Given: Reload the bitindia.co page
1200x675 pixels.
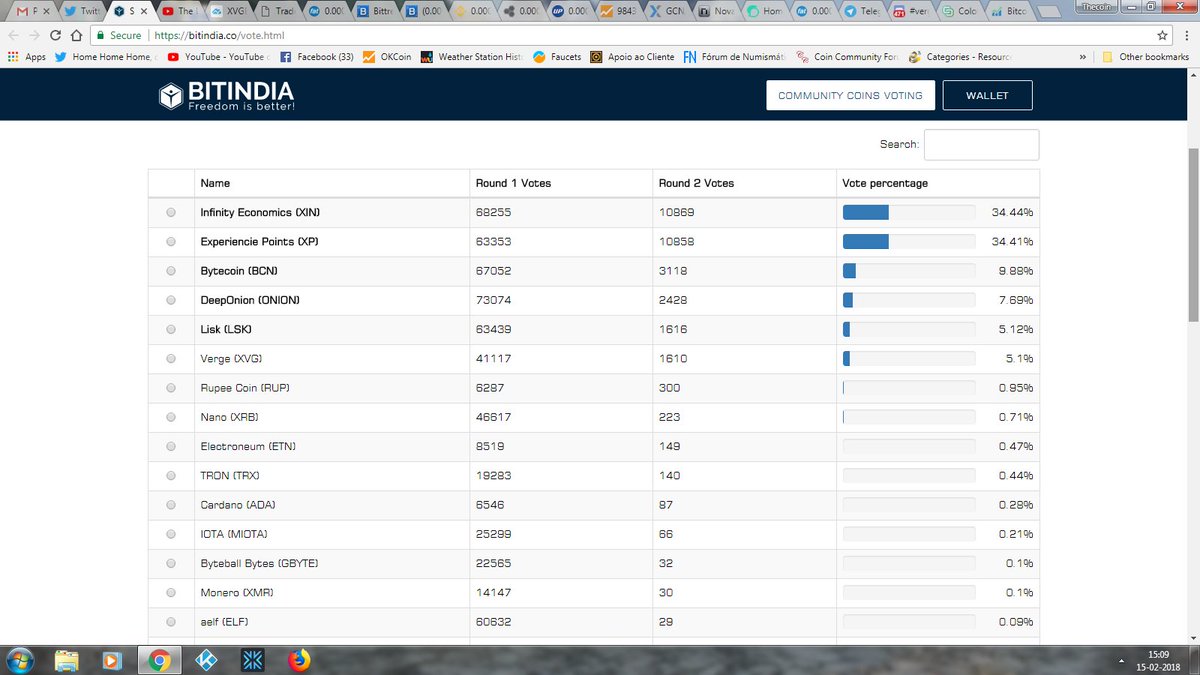Looking at the screenshot, I should [x=57, y=35].
